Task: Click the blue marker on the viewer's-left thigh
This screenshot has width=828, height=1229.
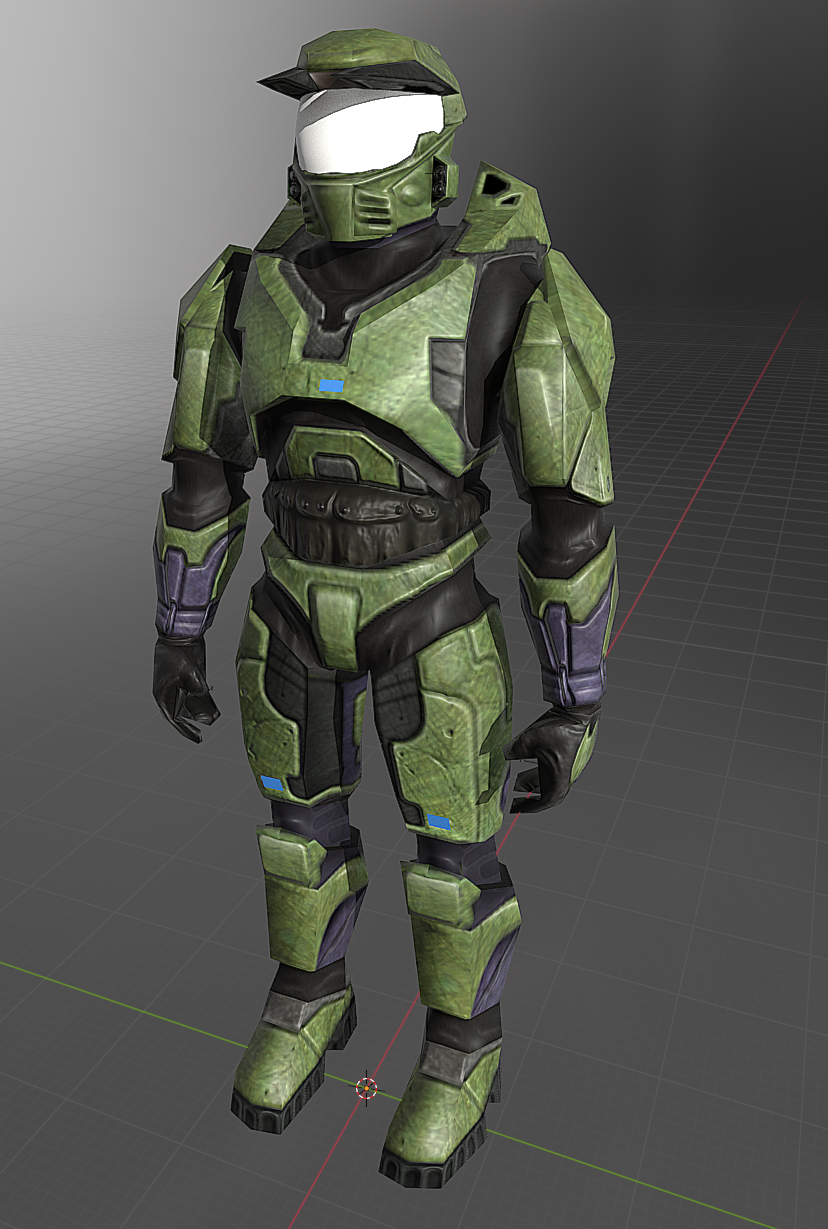Action: [x=272, y=782]
